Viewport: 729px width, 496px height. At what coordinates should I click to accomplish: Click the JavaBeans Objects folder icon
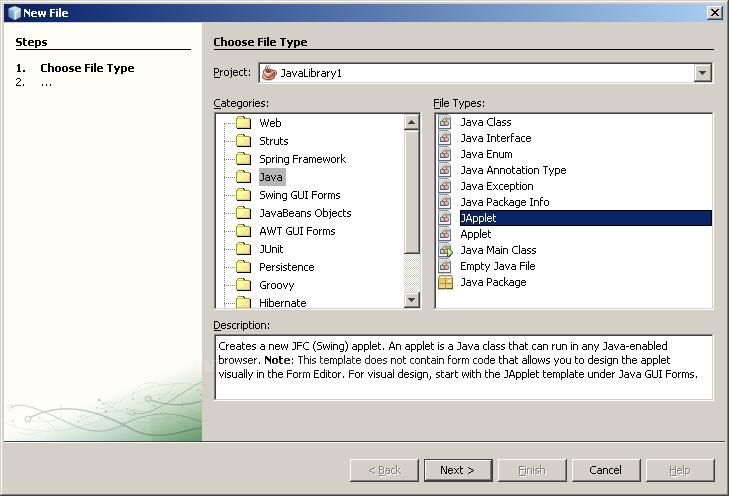click(x=243, y=213)
